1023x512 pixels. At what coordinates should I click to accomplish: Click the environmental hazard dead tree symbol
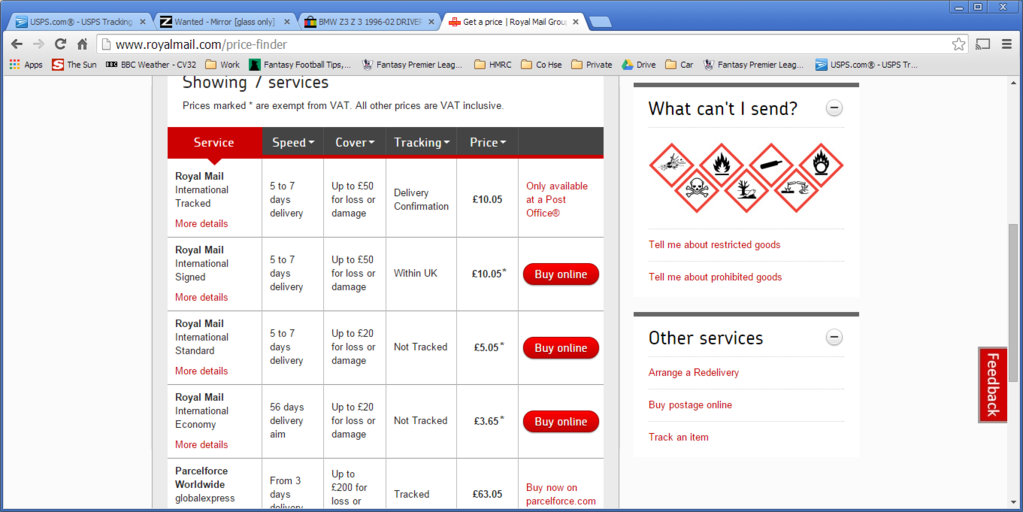pos(746,190)
